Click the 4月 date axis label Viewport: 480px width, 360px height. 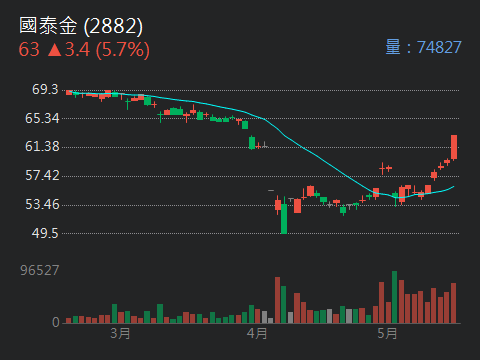pyautogui.click(x=257, y=333)
